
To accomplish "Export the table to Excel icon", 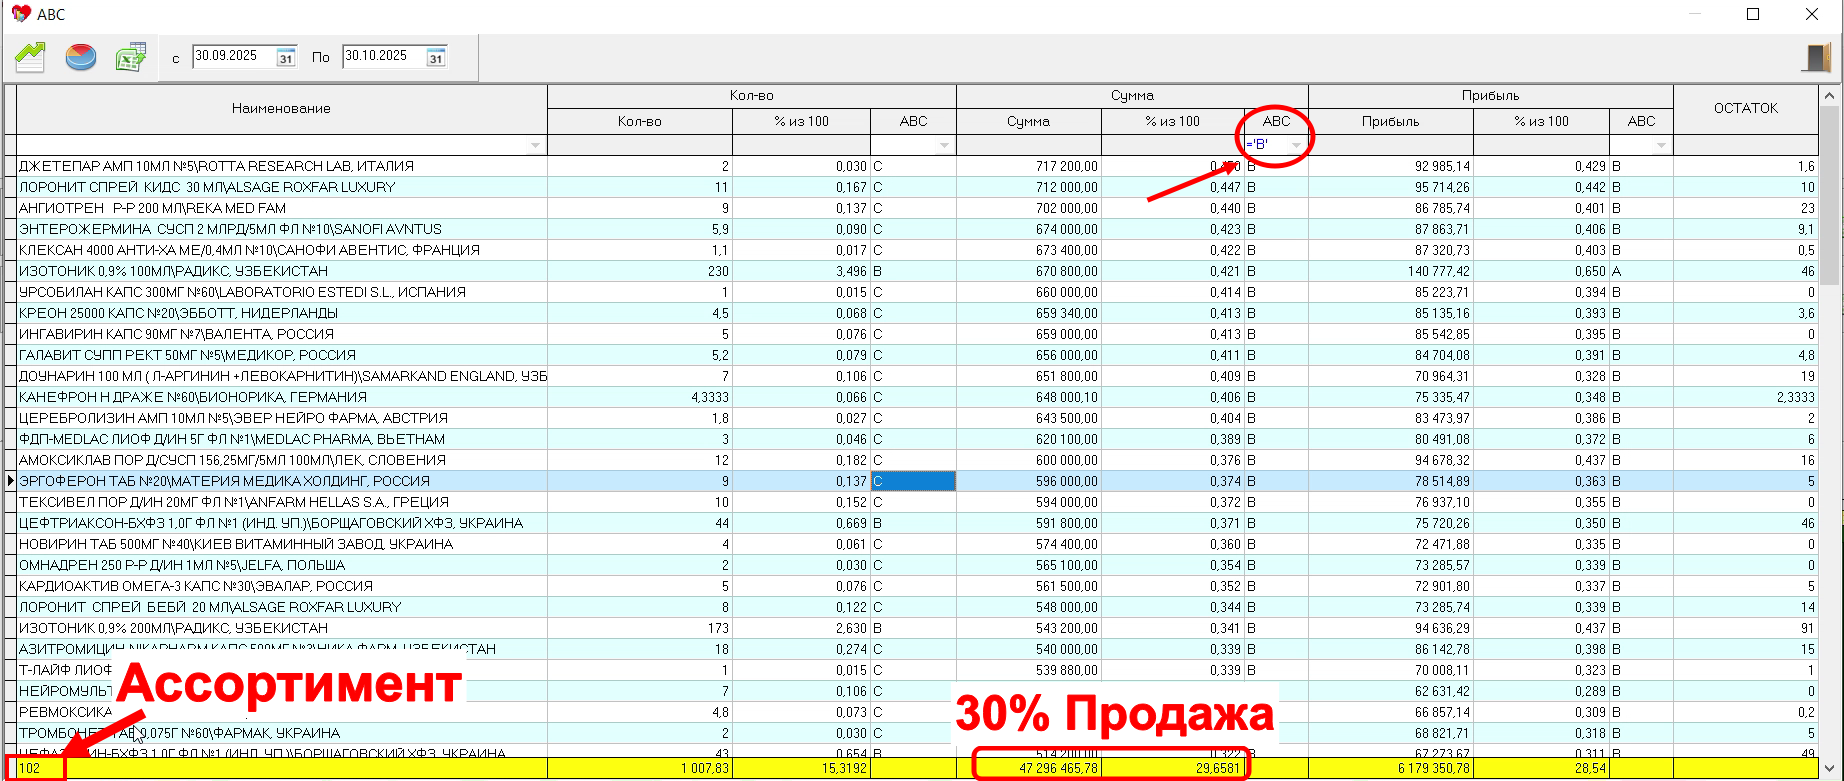I will coord(131,57).
